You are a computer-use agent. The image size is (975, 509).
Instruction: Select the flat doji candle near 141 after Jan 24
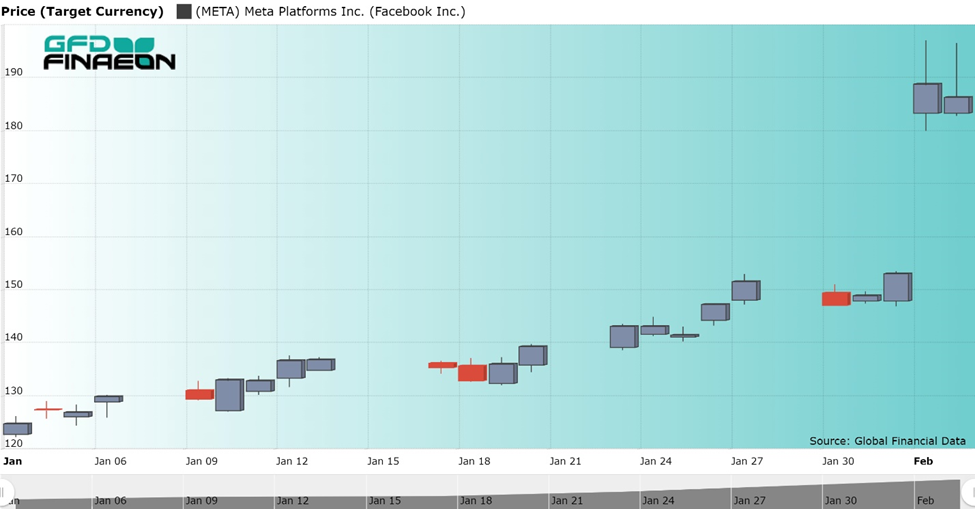point(684,336)
